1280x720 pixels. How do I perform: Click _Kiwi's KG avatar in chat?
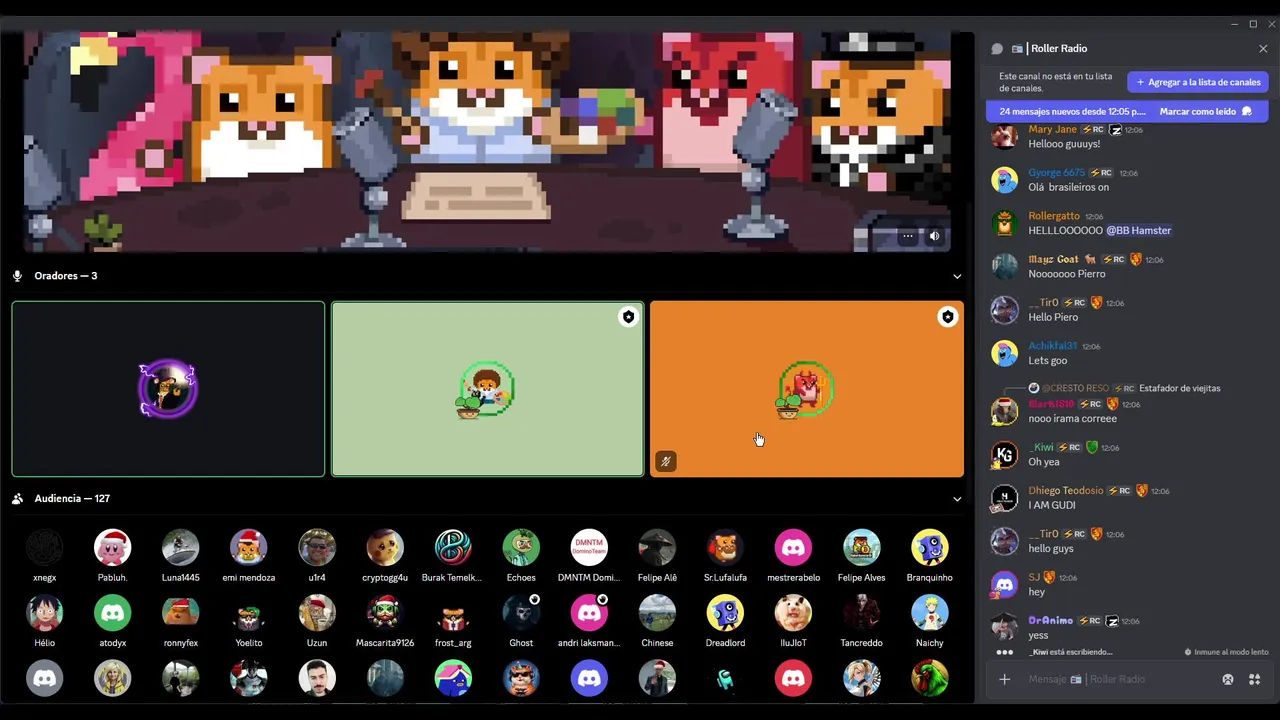point(1004,454)
